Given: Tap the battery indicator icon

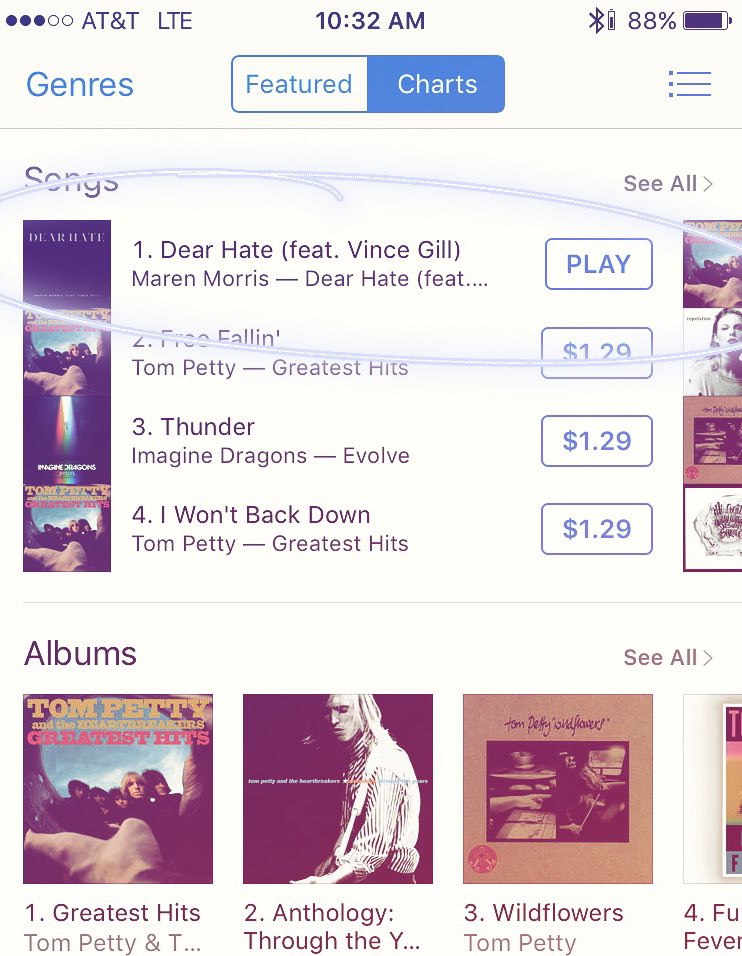Looking at the screenshot, I should (707, 21).
